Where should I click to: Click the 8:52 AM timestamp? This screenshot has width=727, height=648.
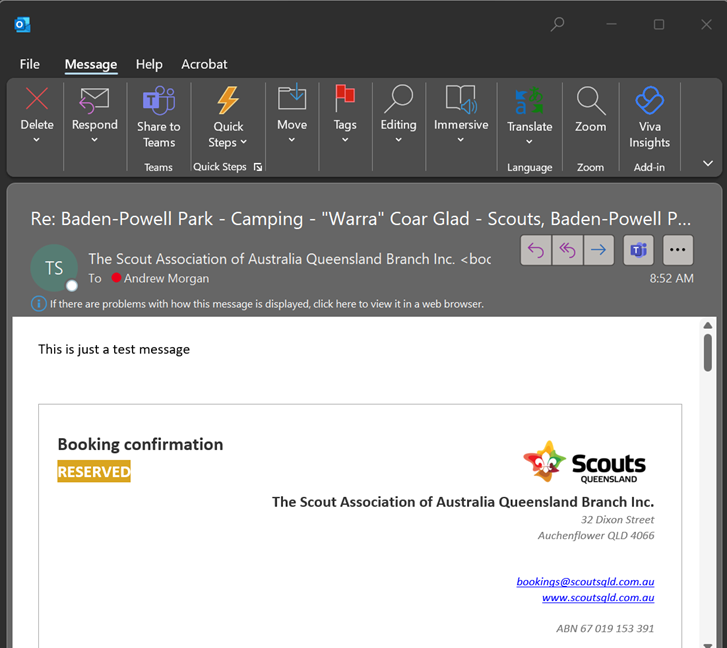point(671,279)
